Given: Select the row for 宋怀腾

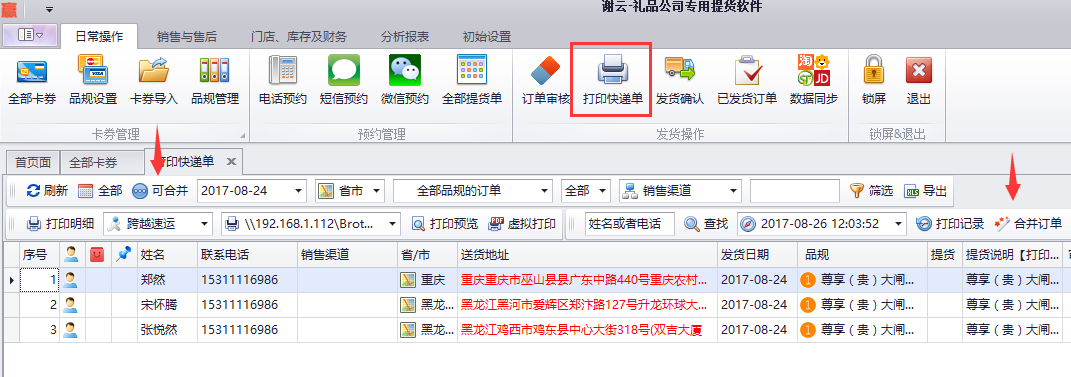Looking at the screenshot, I should coord(537,305).
